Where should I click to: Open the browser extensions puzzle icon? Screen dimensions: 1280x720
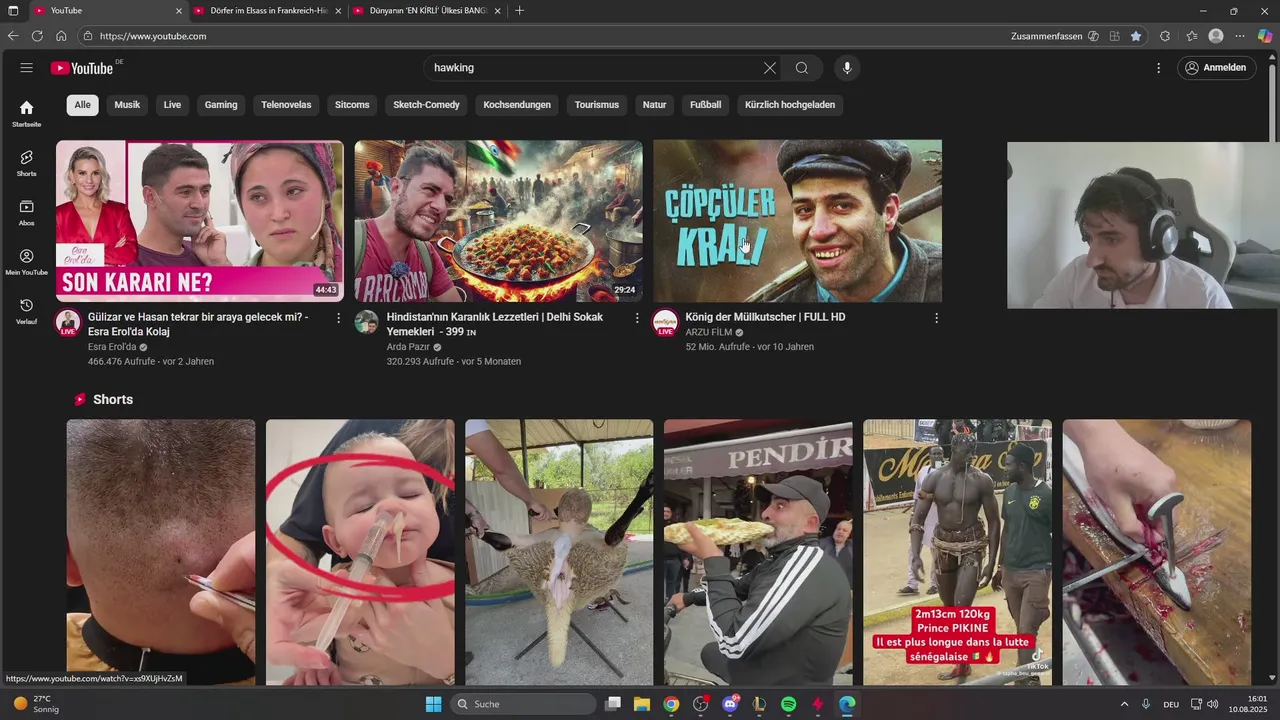coord(1165,36)
